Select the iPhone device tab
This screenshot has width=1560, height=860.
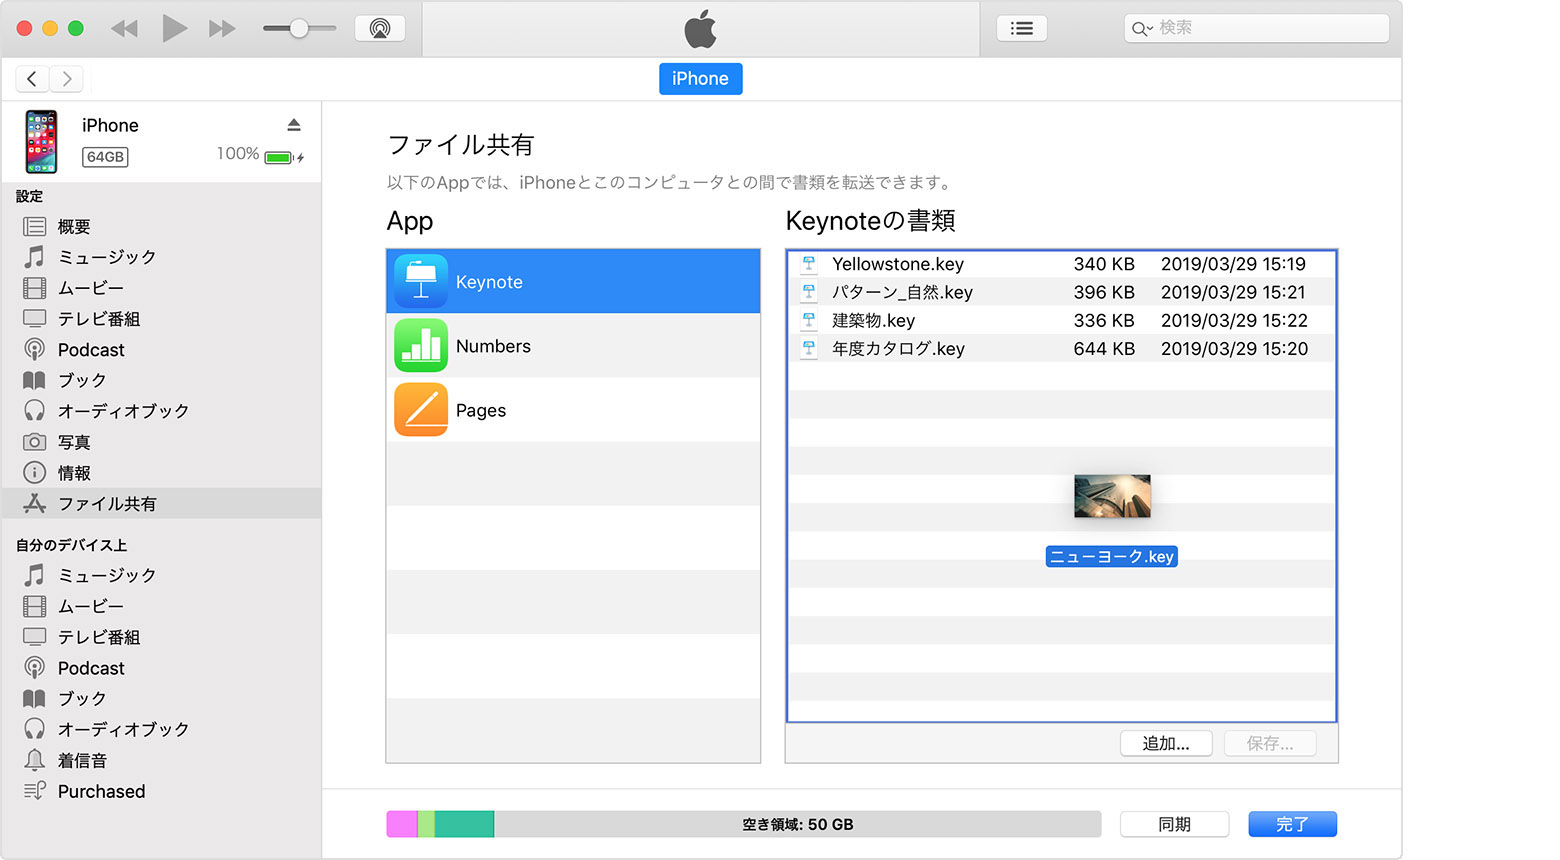(700, 79)
